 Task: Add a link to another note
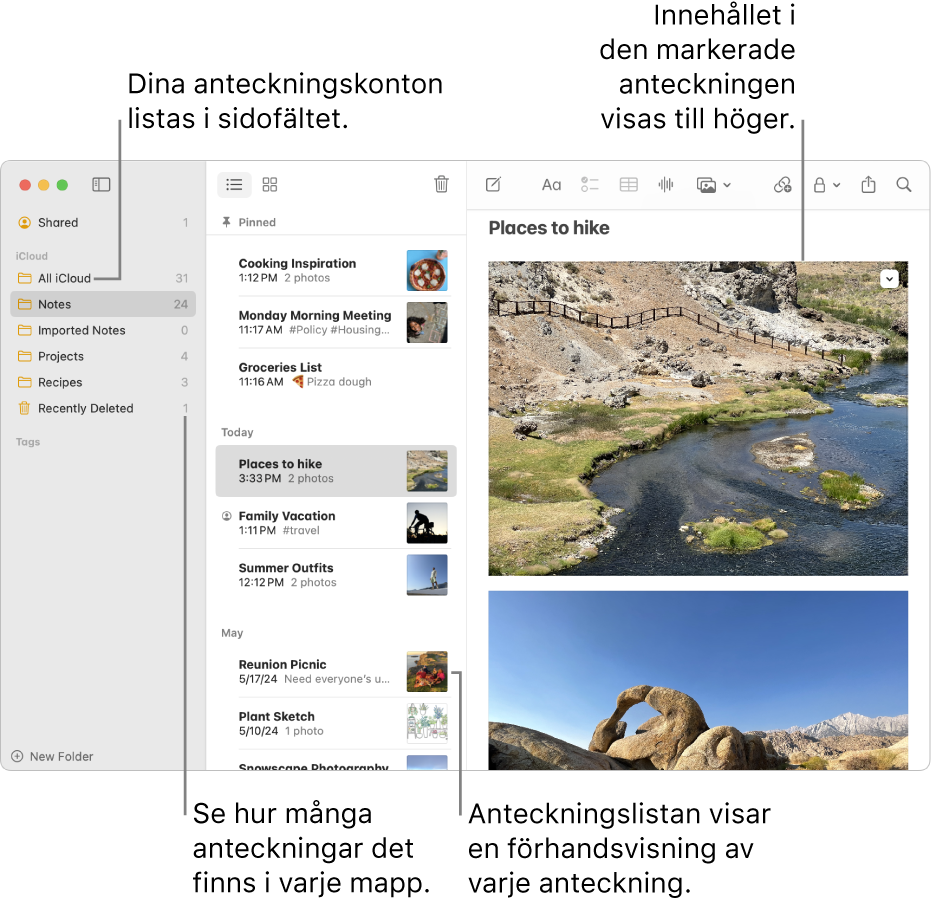[782, 185]
